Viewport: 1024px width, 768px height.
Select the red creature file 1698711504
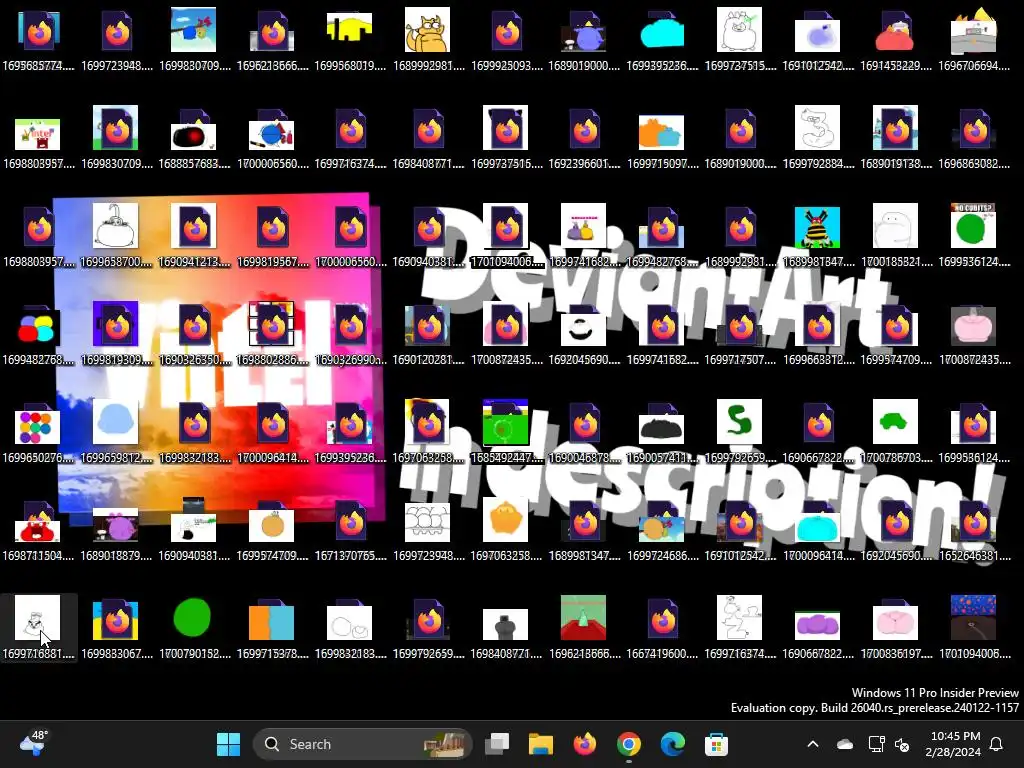[x=38, y=529]
